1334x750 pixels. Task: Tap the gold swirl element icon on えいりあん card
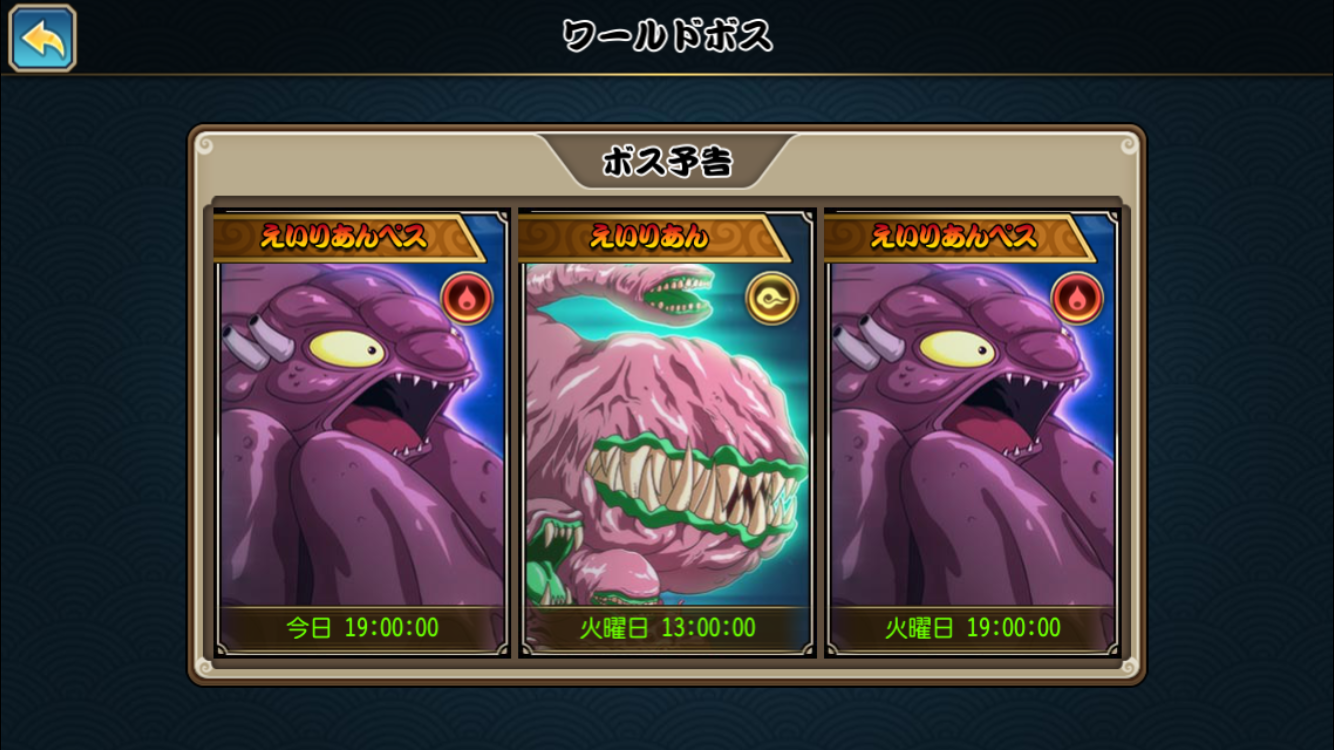[x=772, y=298]
